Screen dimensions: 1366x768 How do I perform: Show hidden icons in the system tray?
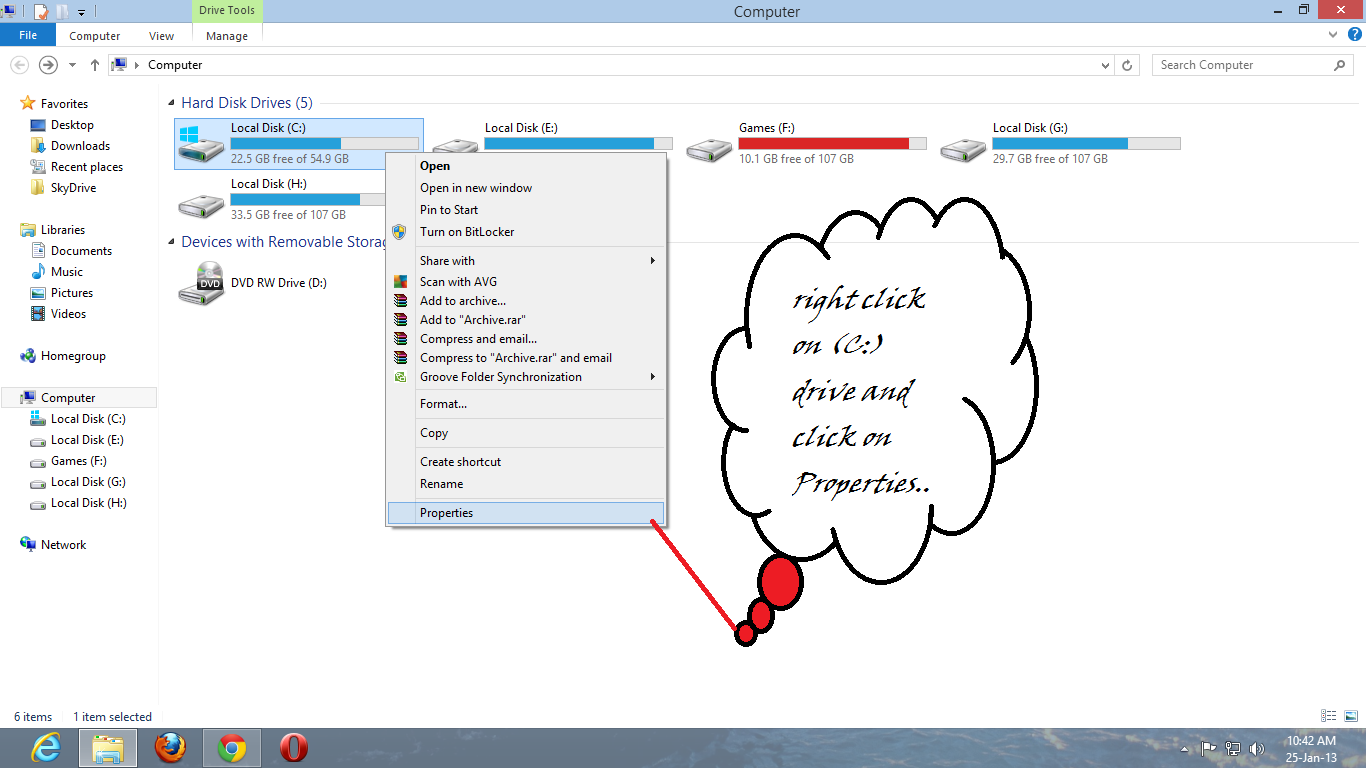(x=1184, y=748)
